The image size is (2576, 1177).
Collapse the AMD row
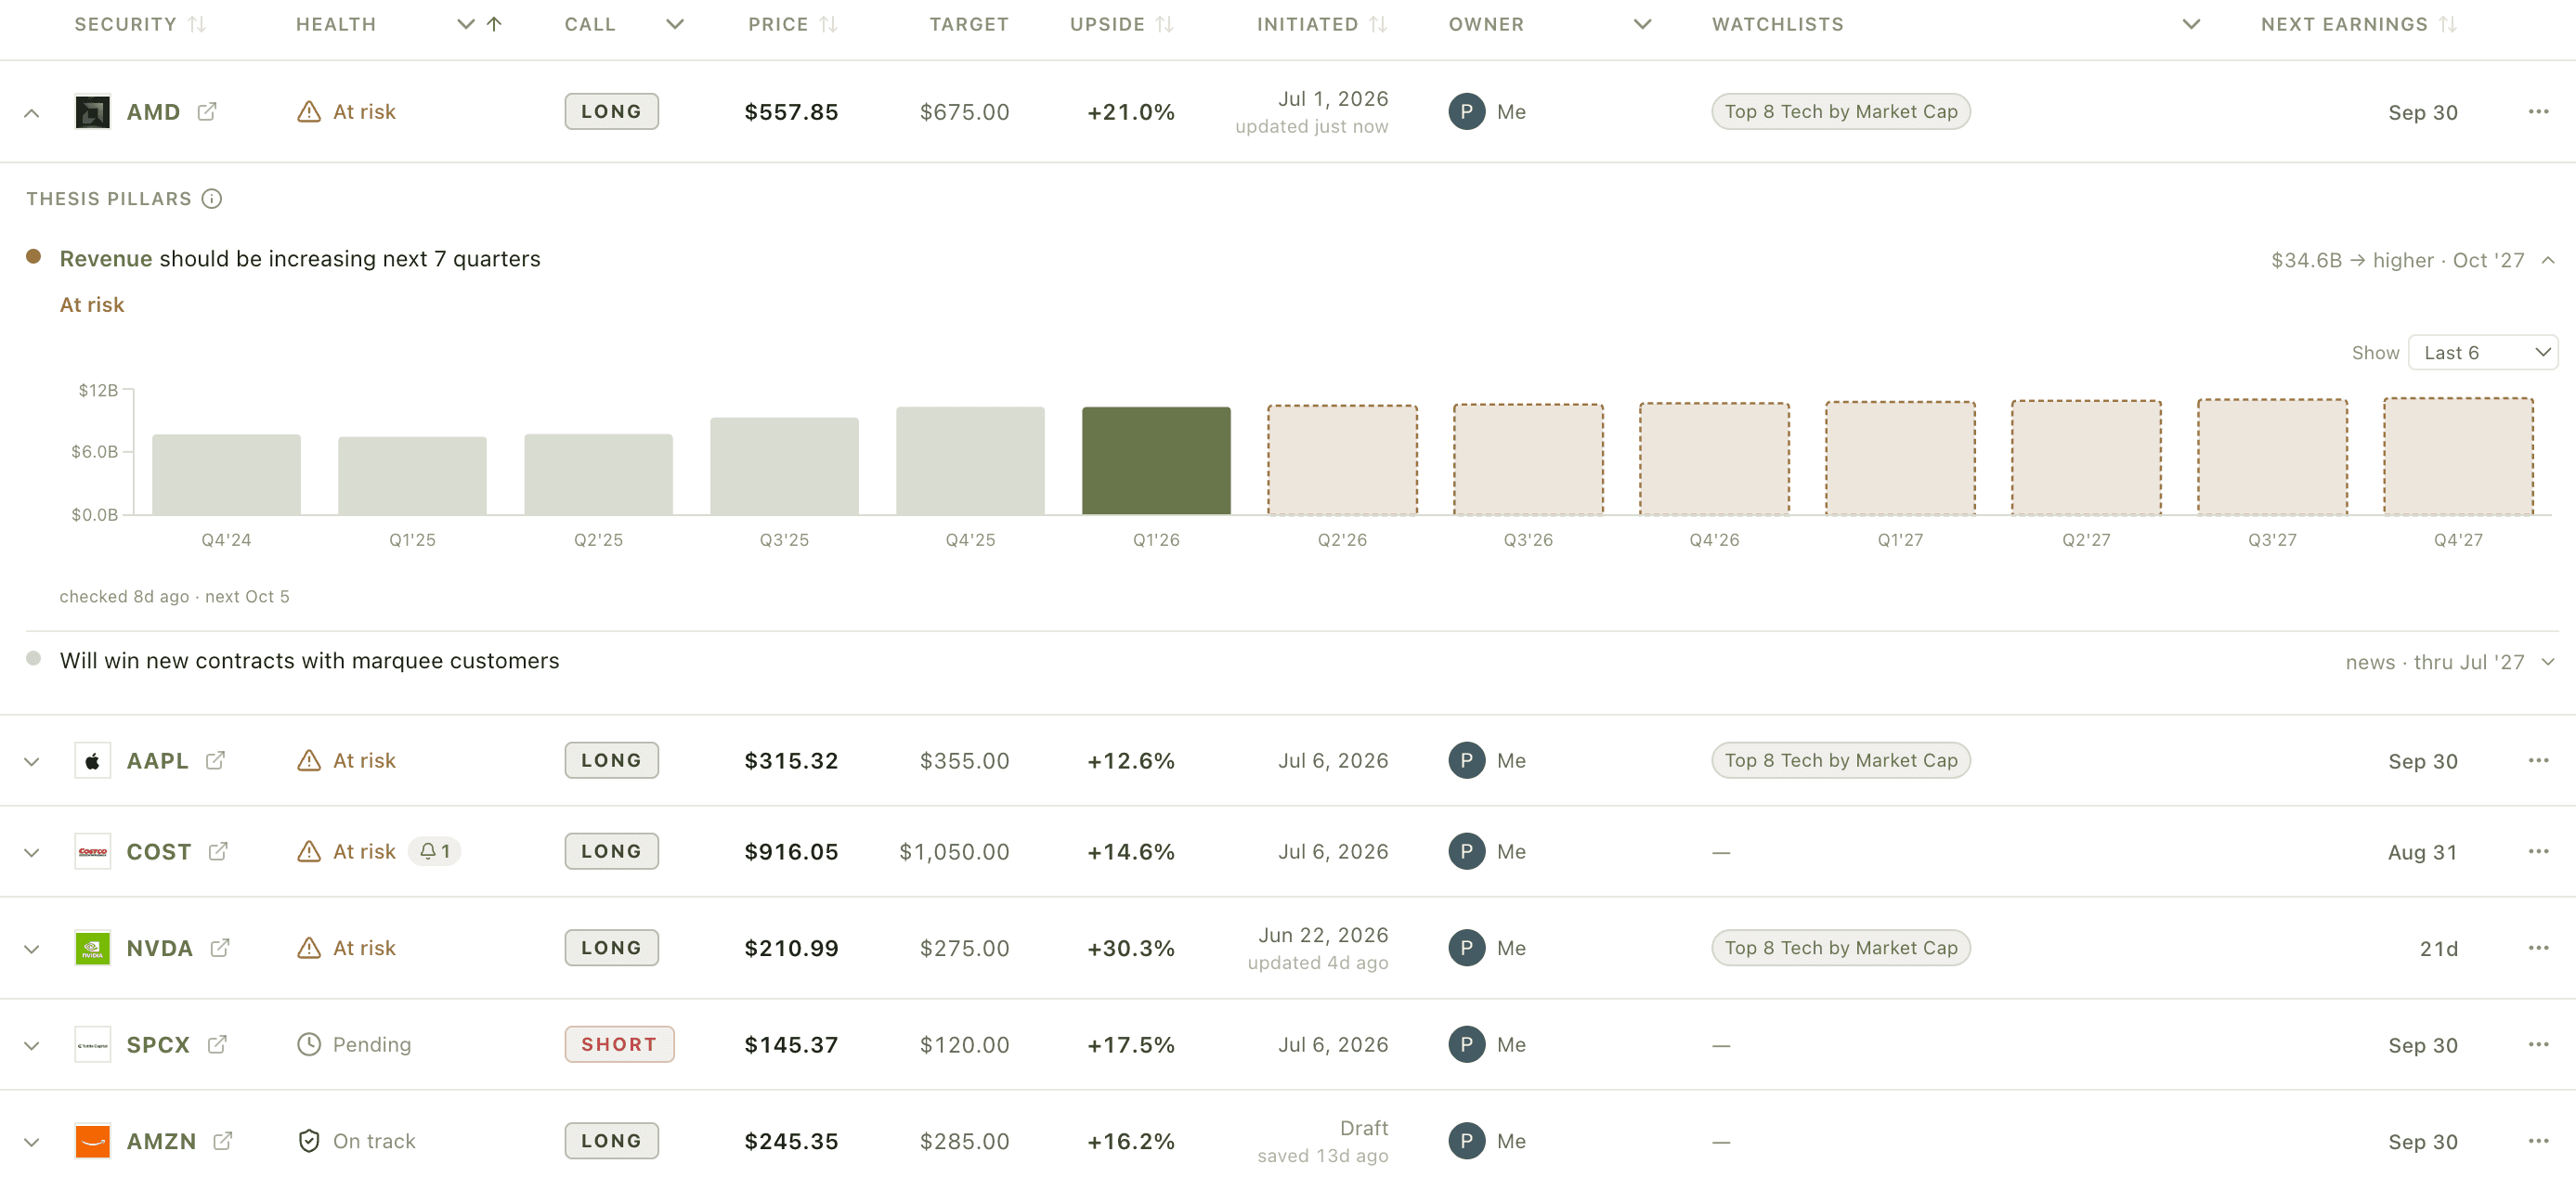click(x=32, y=112)
